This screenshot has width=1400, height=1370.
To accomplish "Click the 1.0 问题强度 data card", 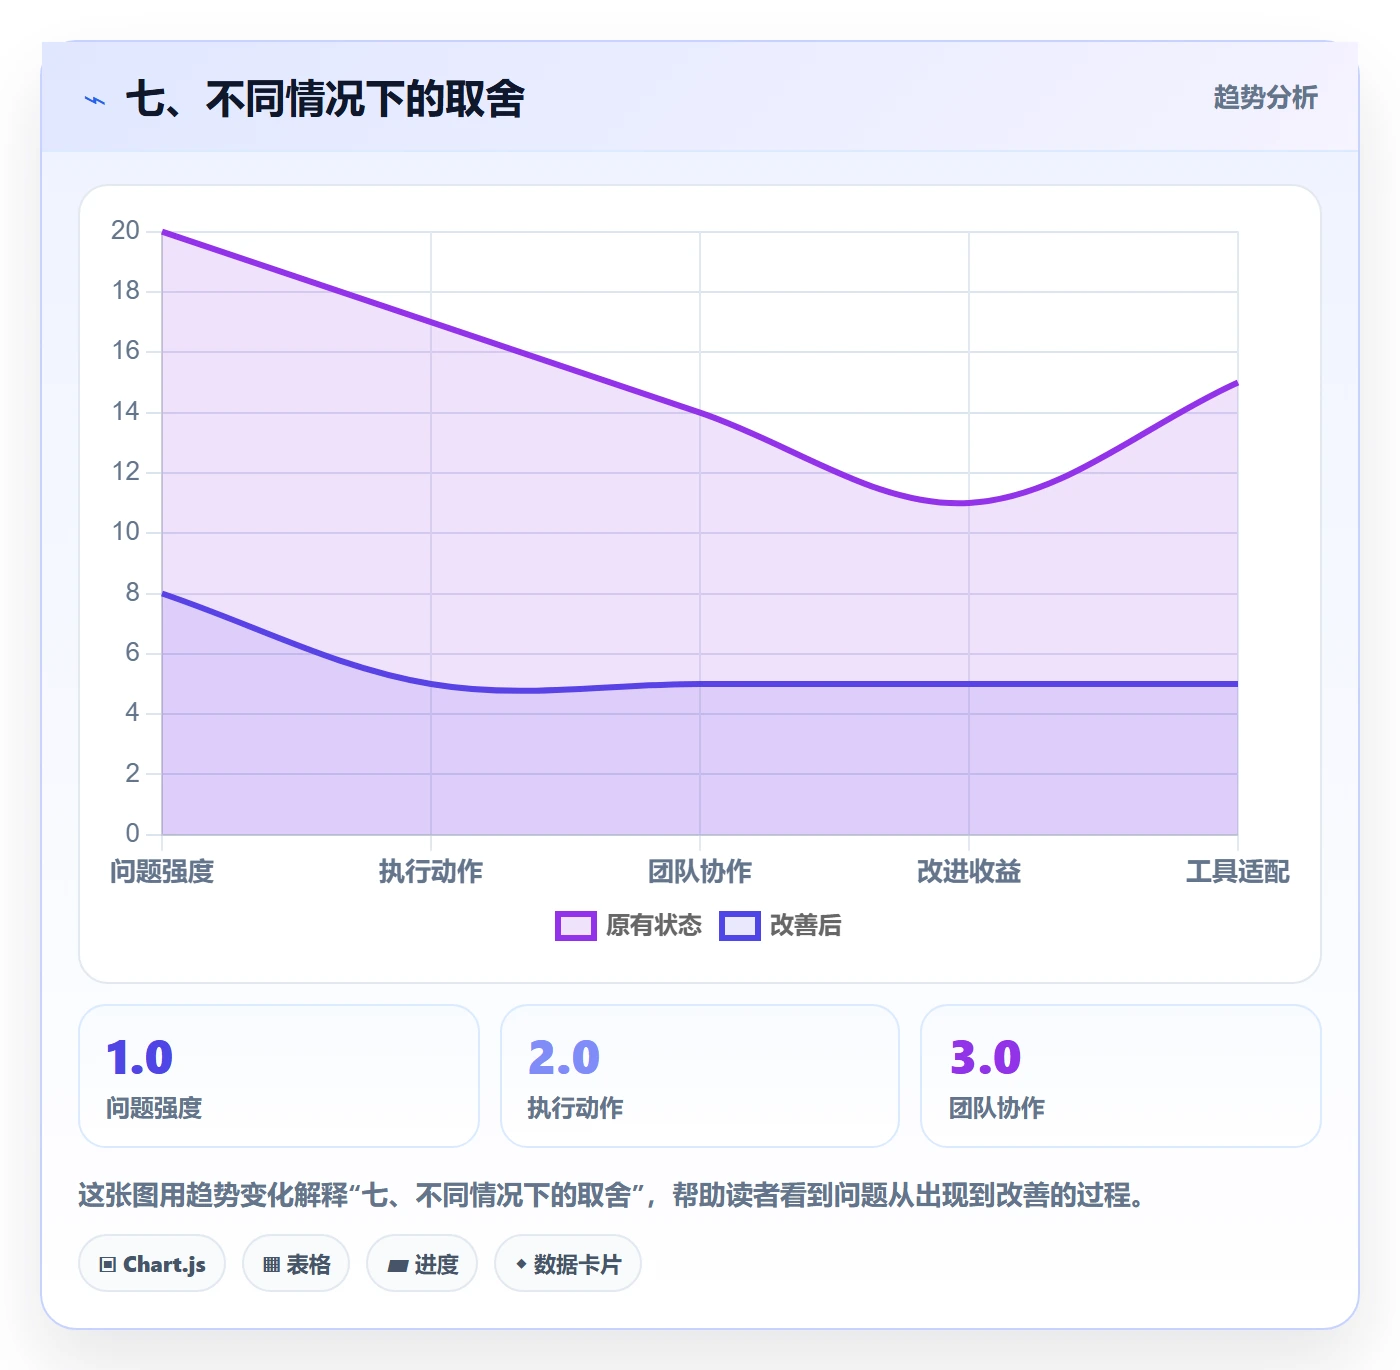I will [279, 1076].
